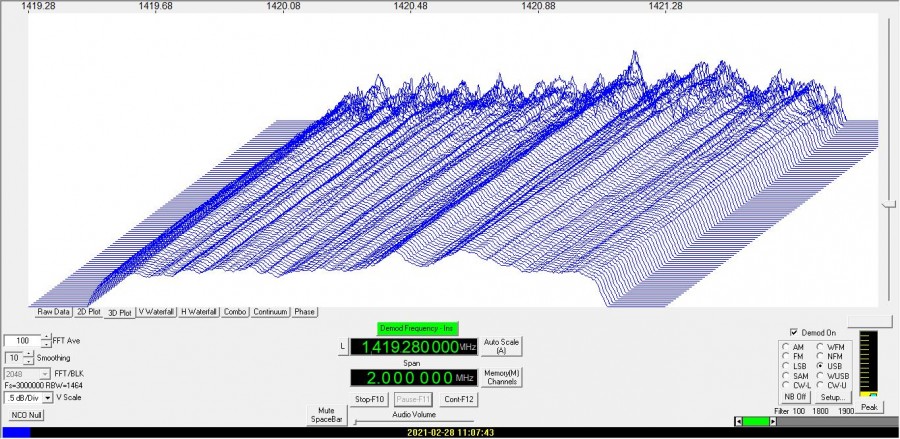The width and height of the screenshot is (900, 439).
Task: Open the Continuum tab
Action: point(270,312)
